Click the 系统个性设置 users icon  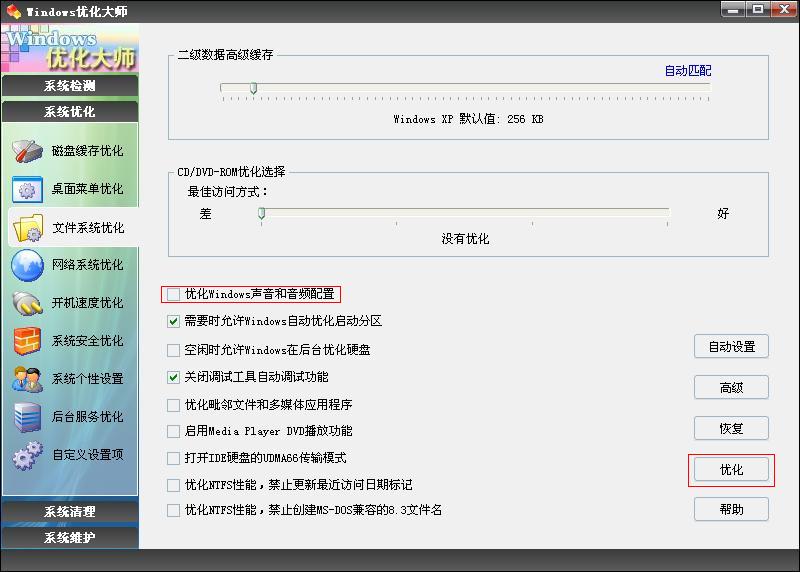pyautogui.click(x=27, y=379)
